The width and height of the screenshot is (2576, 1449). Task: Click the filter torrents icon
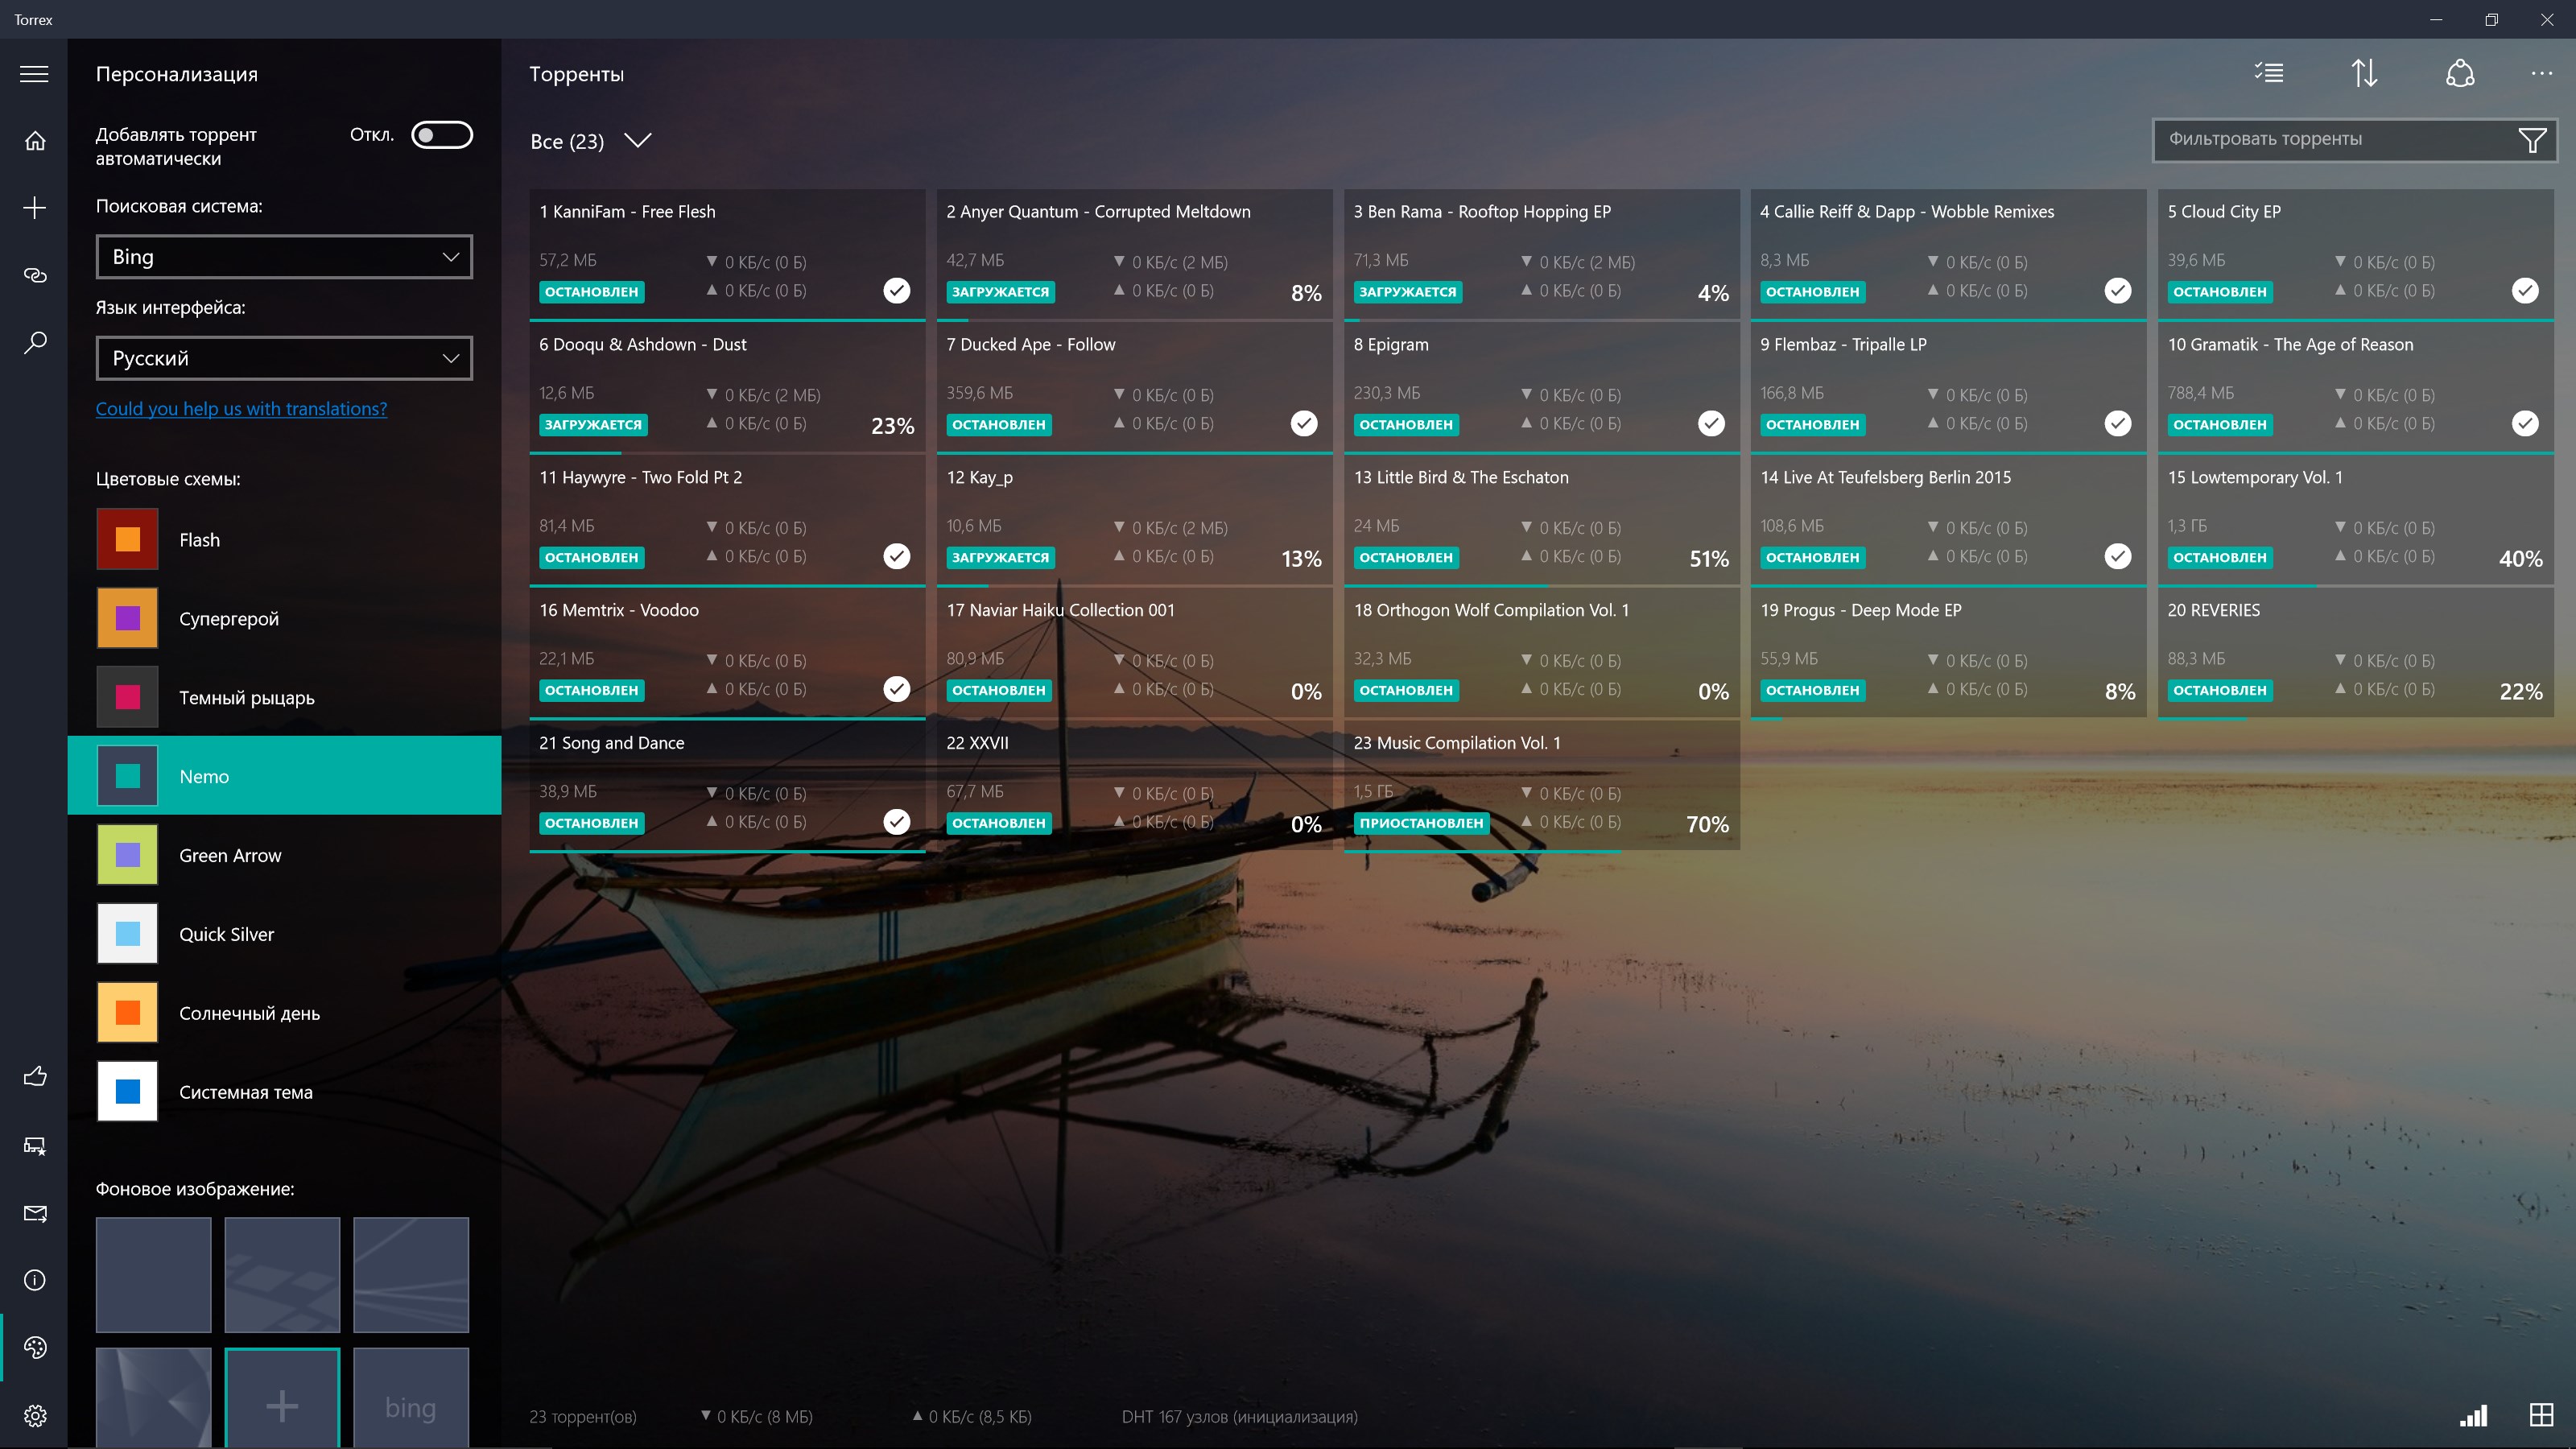2532,138
